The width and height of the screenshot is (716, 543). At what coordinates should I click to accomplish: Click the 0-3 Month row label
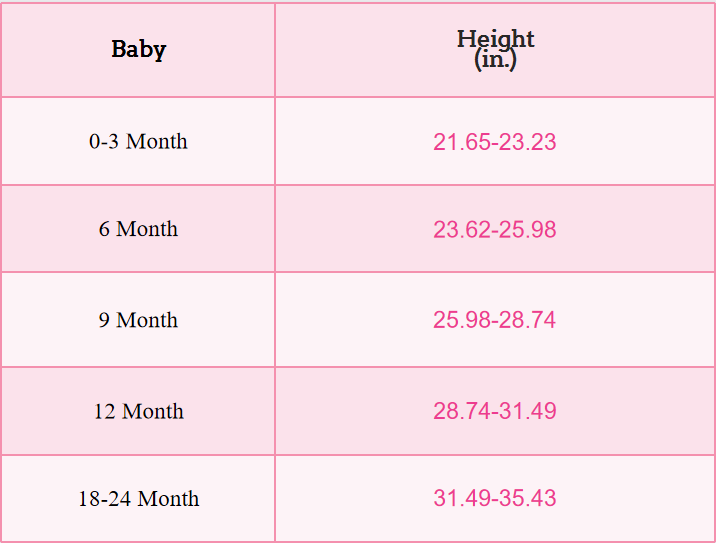(x=138, y=141)
